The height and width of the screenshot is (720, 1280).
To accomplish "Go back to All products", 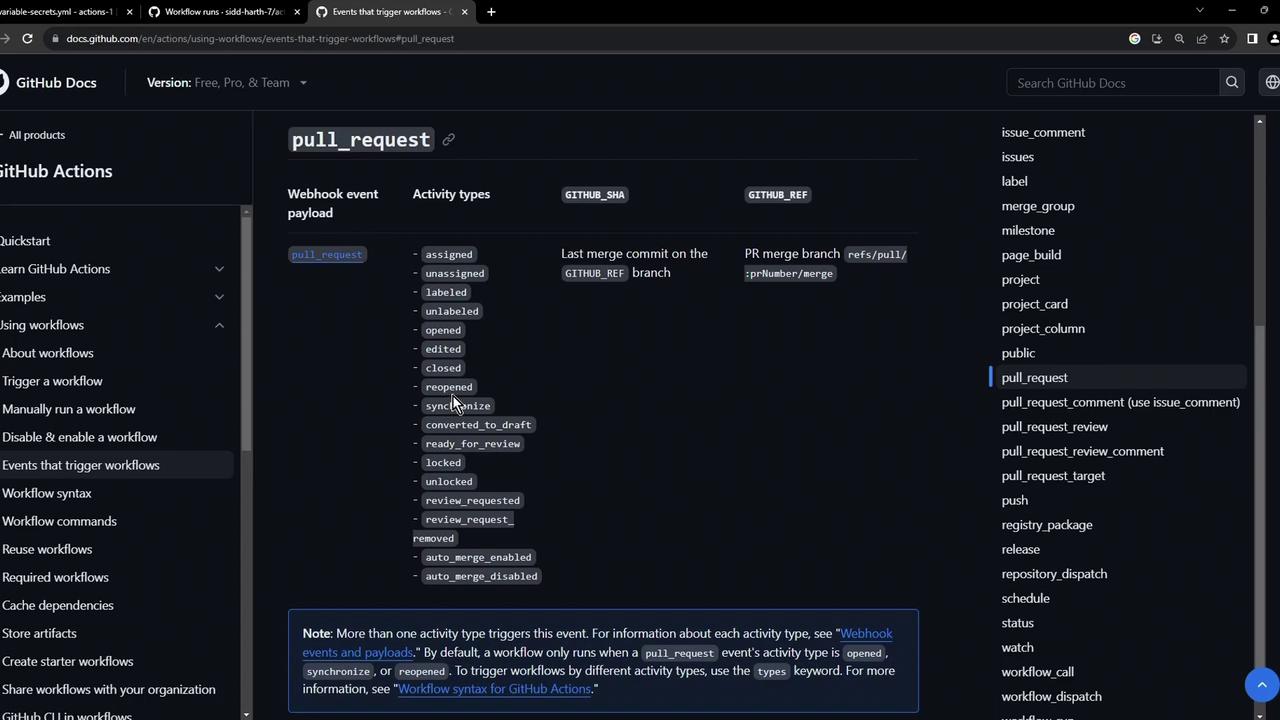I will [35, 135].
